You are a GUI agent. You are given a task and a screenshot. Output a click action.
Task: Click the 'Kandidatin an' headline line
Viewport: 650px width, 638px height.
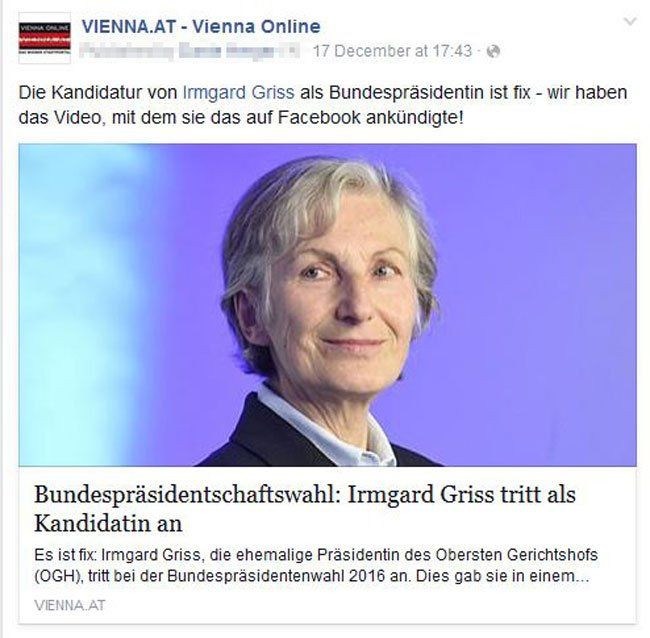pos(108,523)
